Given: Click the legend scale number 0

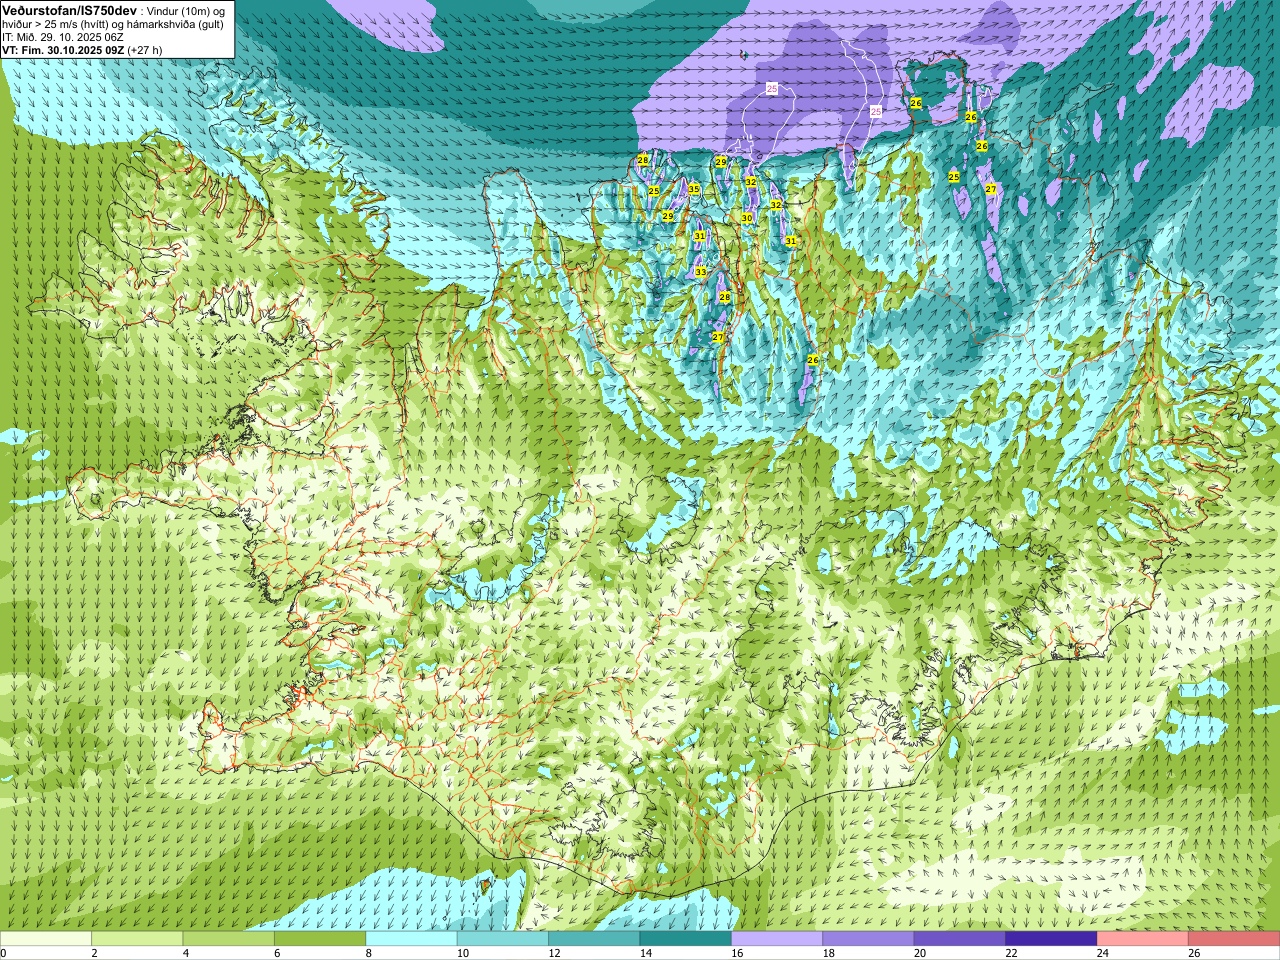Looking at the screenshot, I should 4,953.
